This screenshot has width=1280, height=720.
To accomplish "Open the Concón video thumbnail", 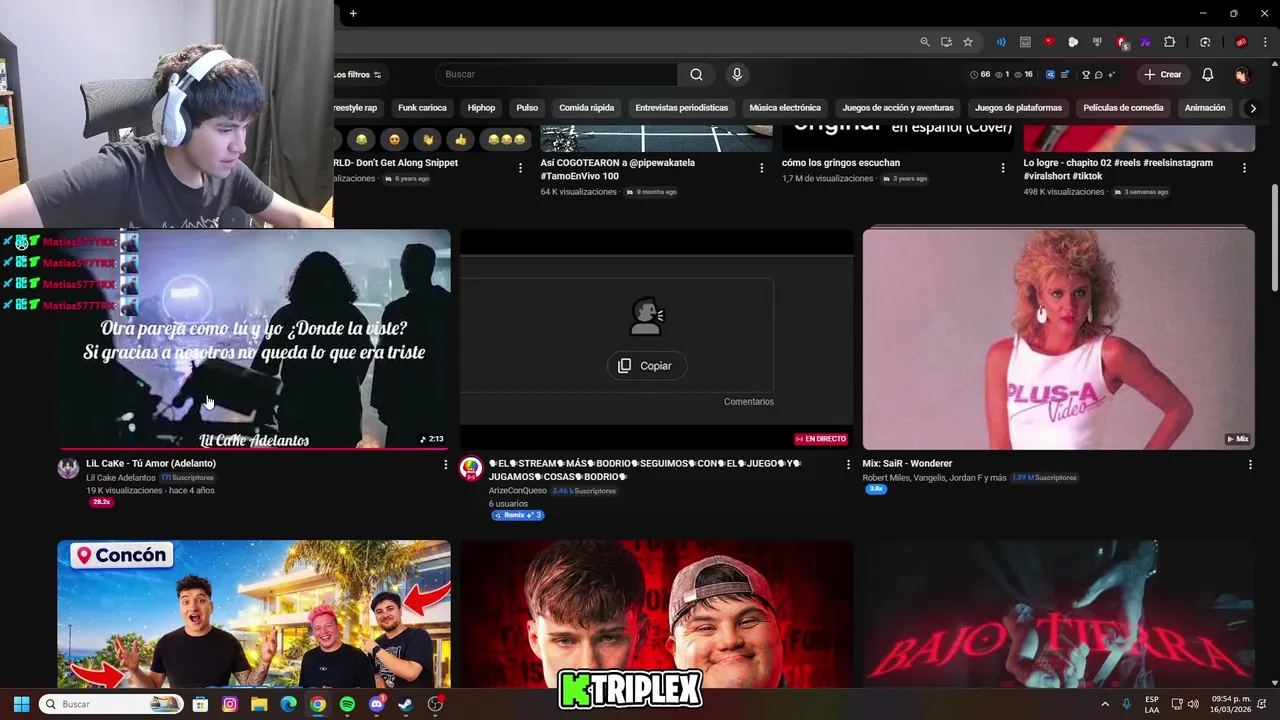I will pos(254,614).
